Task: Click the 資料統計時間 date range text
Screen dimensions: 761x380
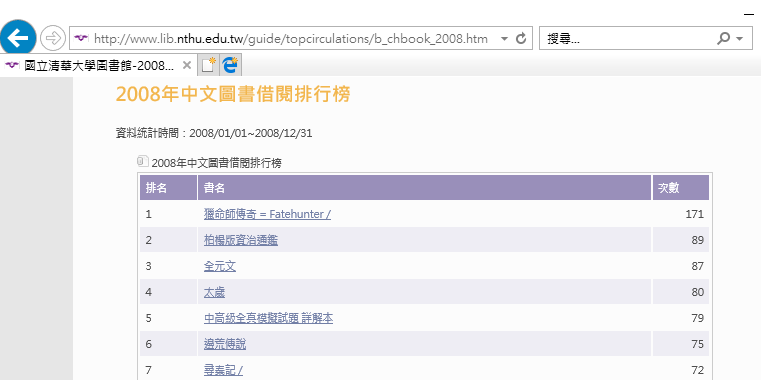Action: click(x=214, y=133)
